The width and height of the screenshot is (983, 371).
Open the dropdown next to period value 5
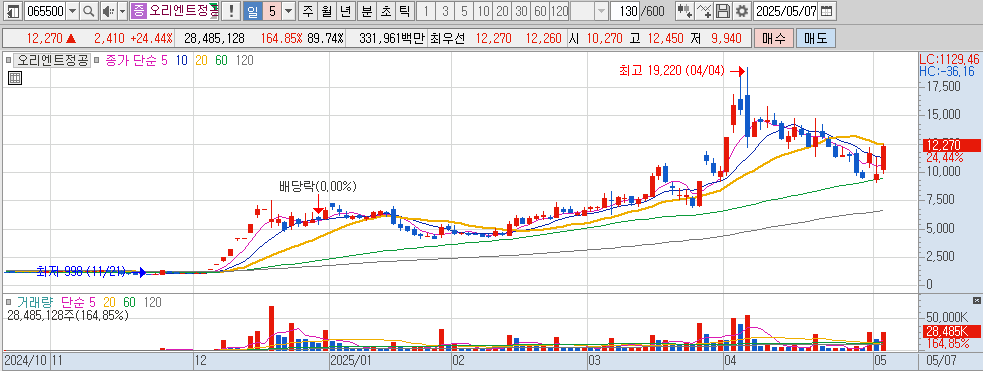click(288, 11)
